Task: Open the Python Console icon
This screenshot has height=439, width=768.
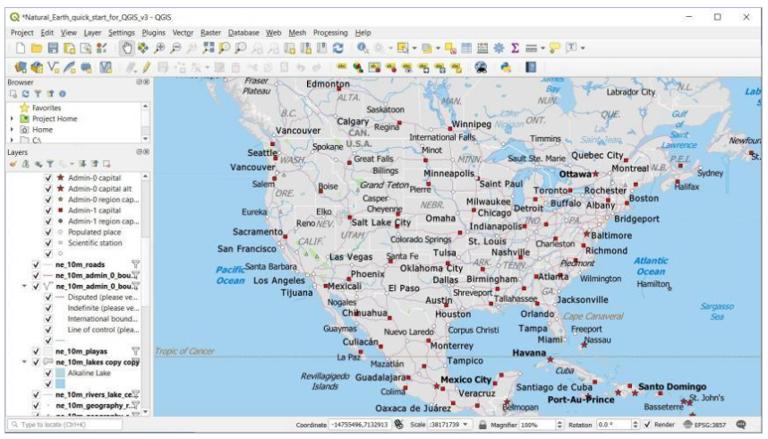Action: click(x=506, y=67)
